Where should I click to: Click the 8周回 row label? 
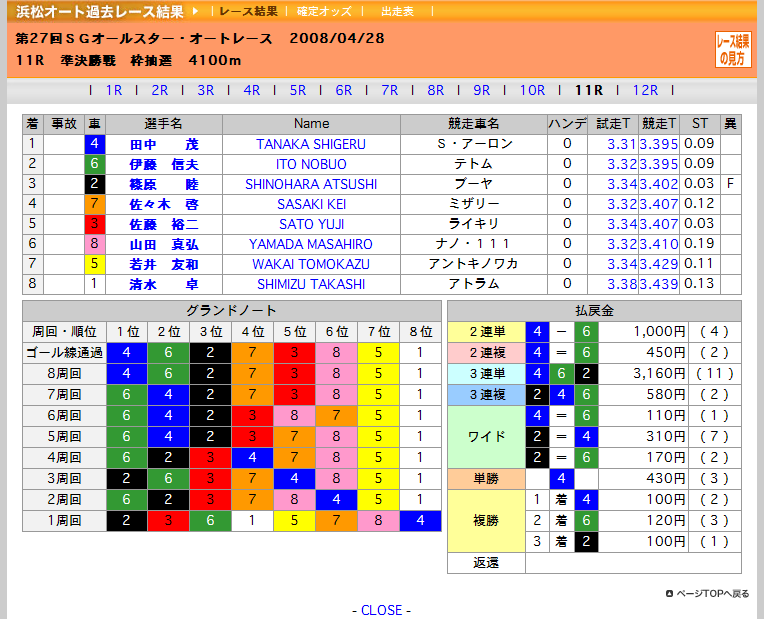pyautogui.click(x=64, y=374)
